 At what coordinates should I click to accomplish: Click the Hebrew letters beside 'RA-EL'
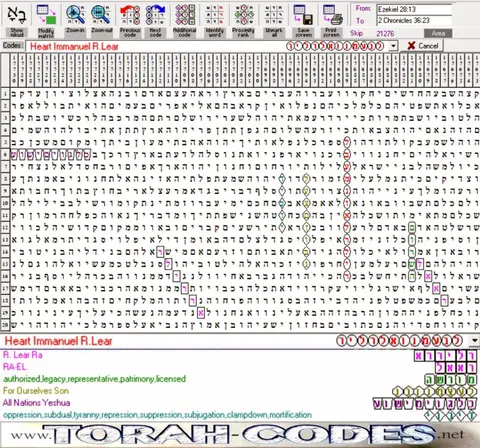456,368
